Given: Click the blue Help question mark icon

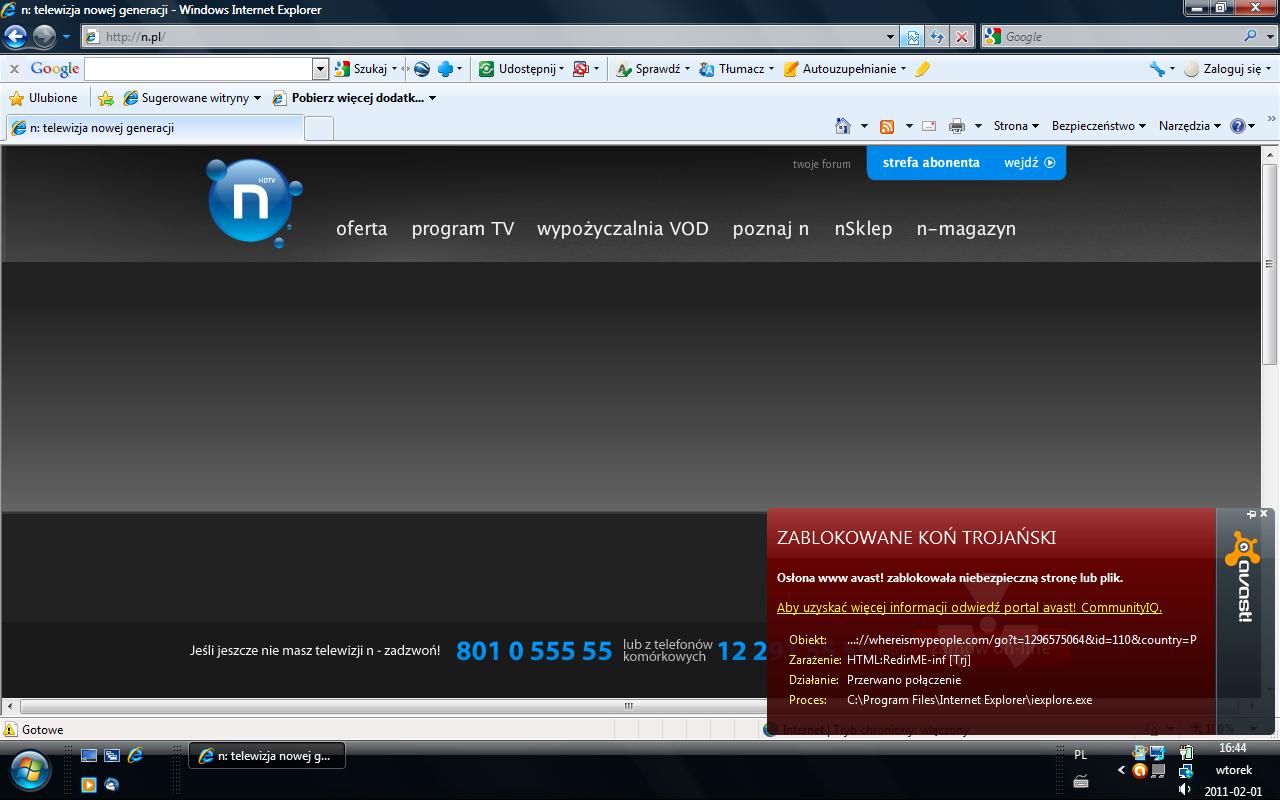Looking at the screenshot, I should pyautogui.click(x=1238, y=126).
